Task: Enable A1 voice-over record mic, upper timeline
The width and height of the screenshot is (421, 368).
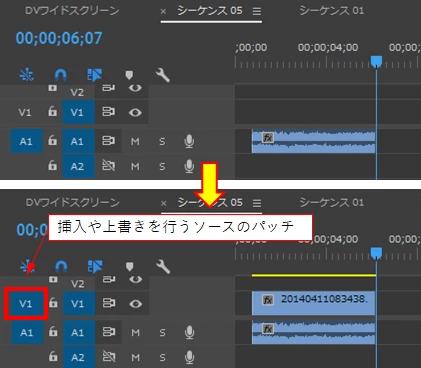Action: [189, 141]
